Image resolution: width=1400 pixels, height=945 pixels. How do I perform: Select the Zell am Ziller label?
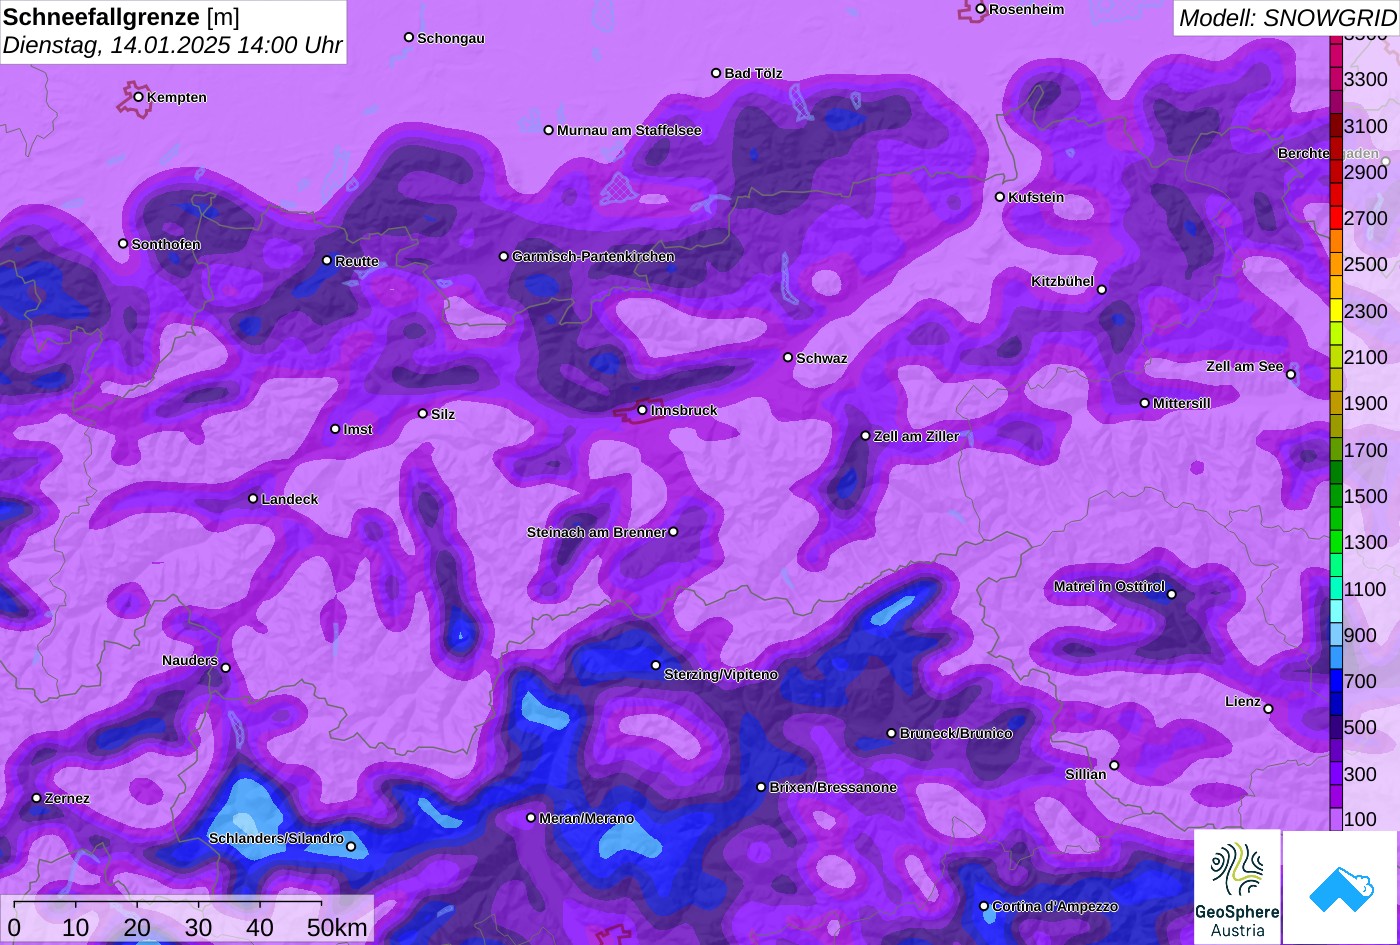916,437
